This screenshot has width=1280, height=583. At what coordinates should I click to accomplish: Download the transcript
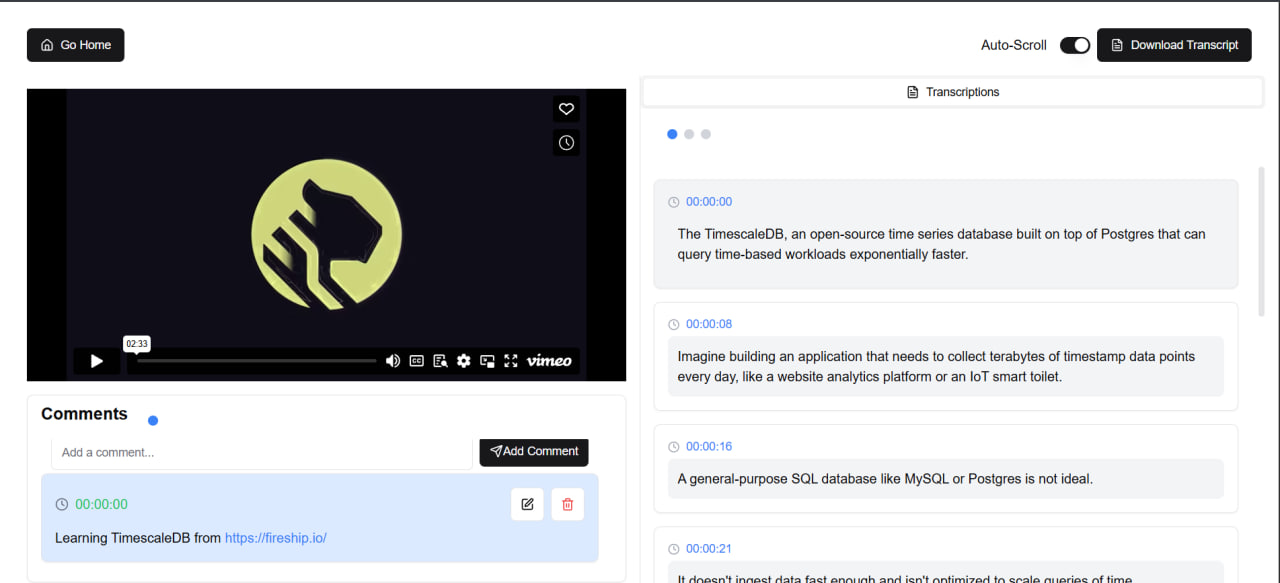[1174, 45]
